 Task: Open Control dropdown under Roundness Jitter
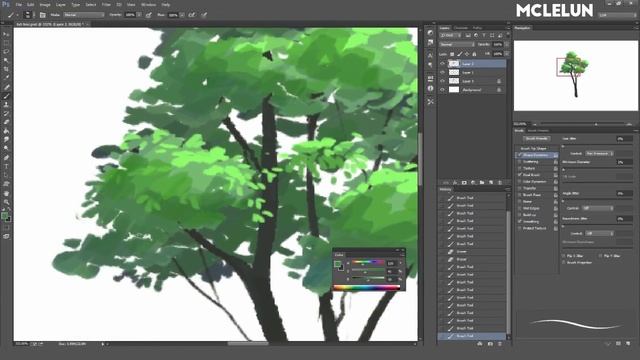pos(599,233)
